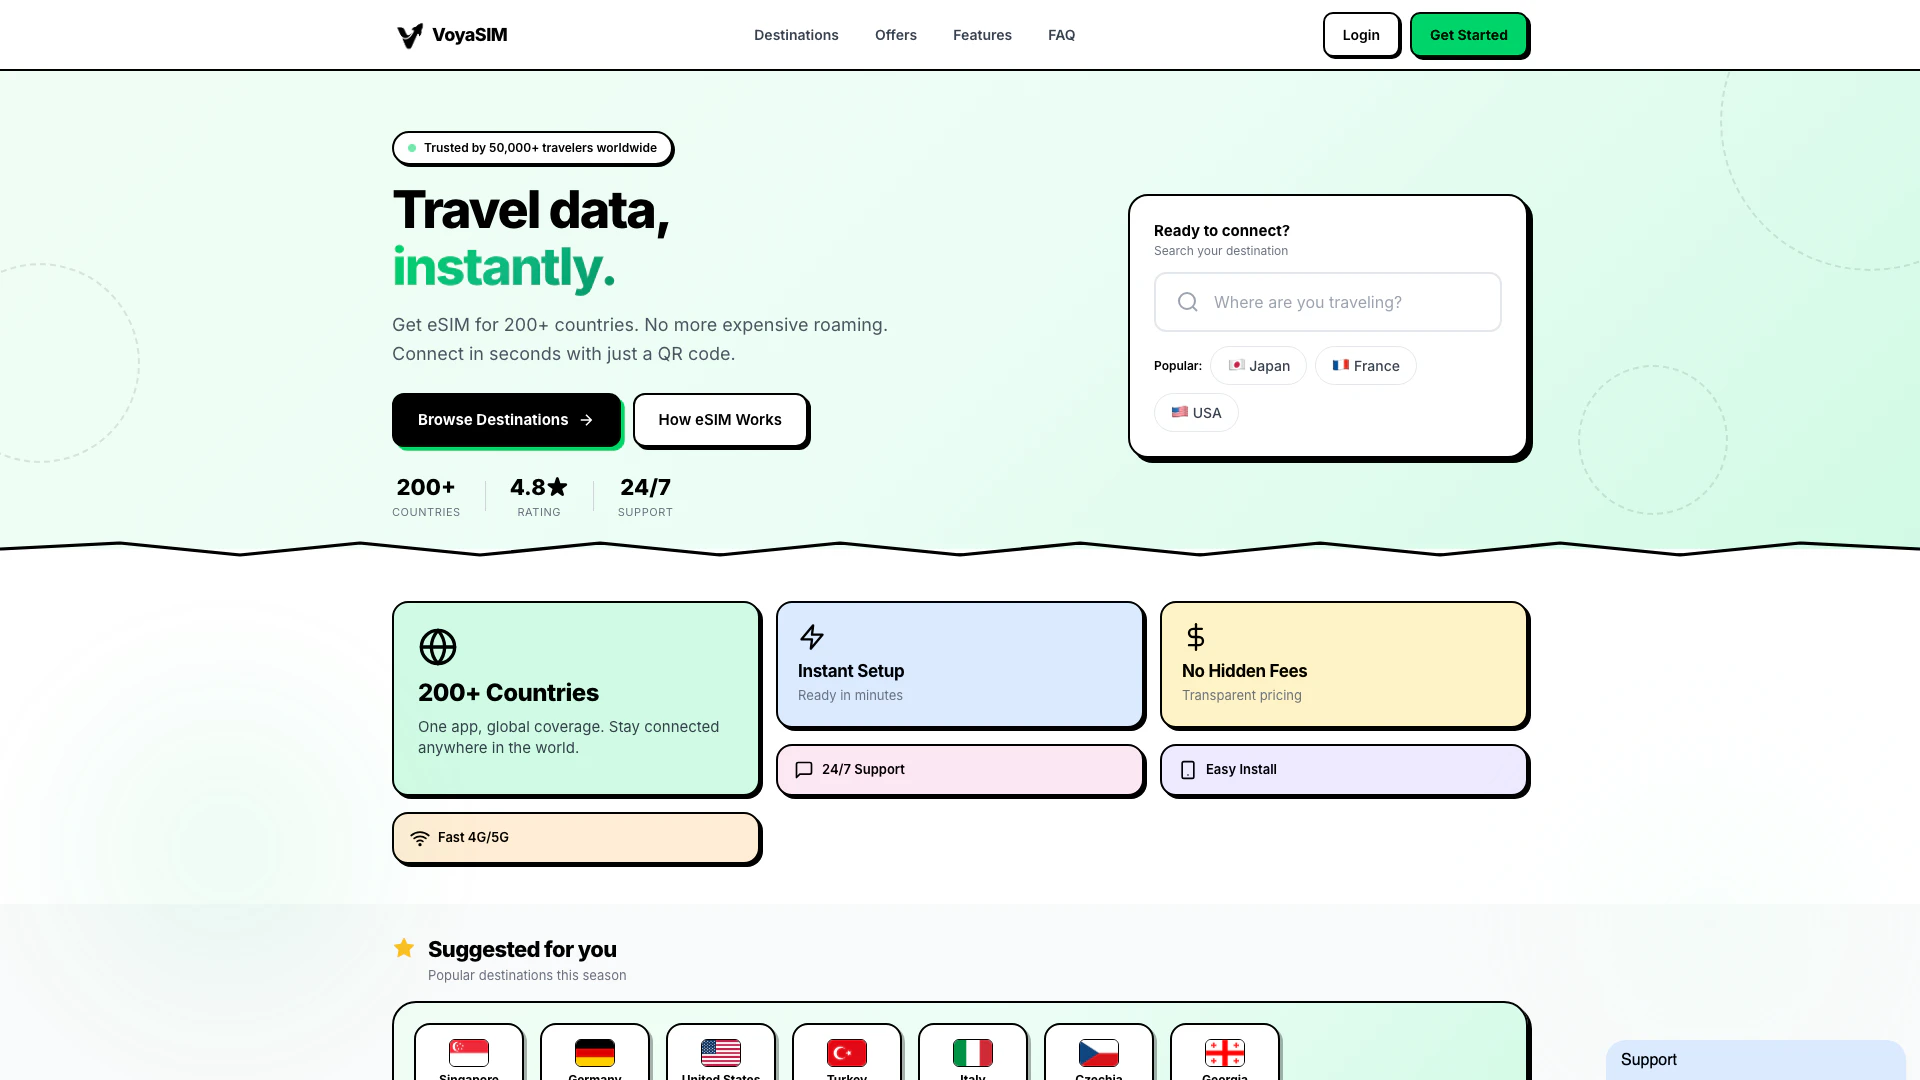The height and width of the screenshot is (1080, 1920).
Task: Click the dollar sign No Hidden Fees icon
Action: tap(1195, 638)
